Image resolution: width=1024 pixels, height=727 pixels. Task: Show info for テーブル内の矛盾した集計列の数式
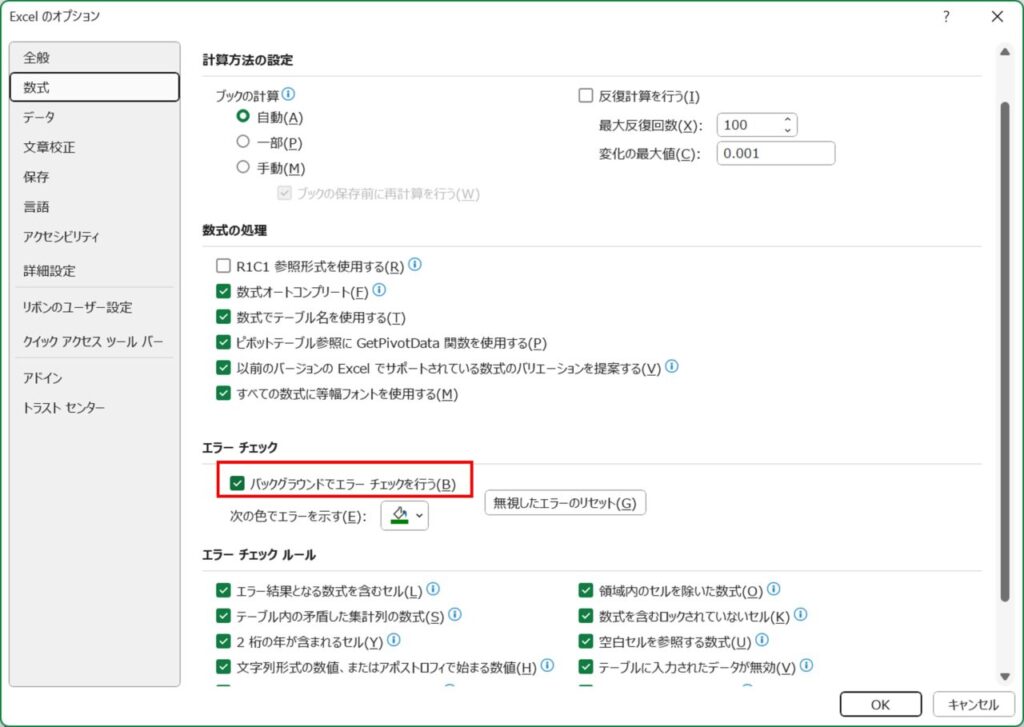point(455,615)
